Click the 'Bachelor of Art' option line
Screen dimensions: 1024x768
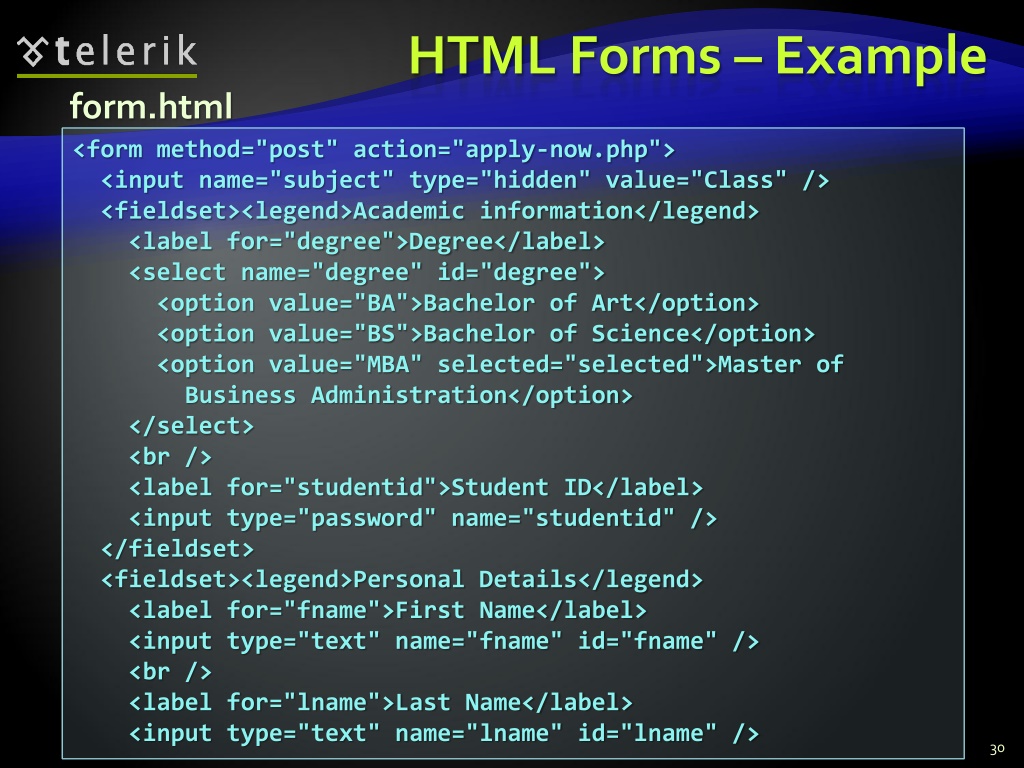point(458,303)
